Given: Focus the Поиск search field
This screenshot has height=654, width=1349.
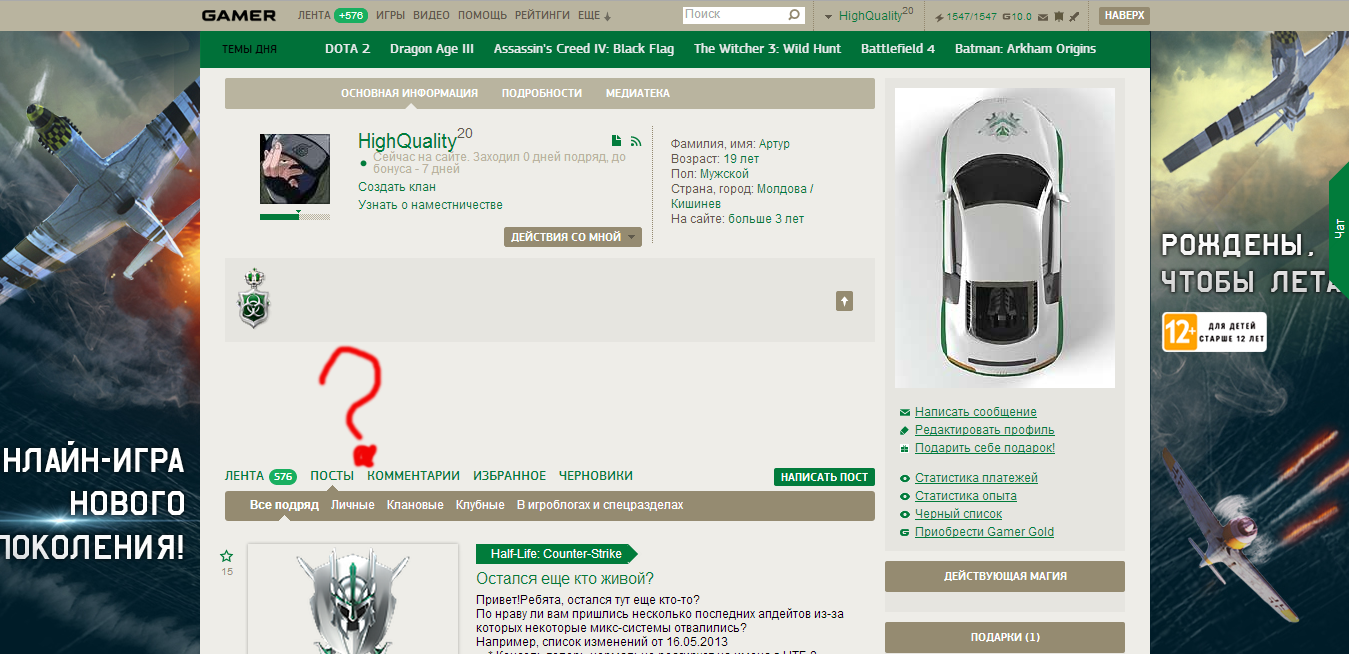Looking at the screenshot, I should [x=736, y=15].
